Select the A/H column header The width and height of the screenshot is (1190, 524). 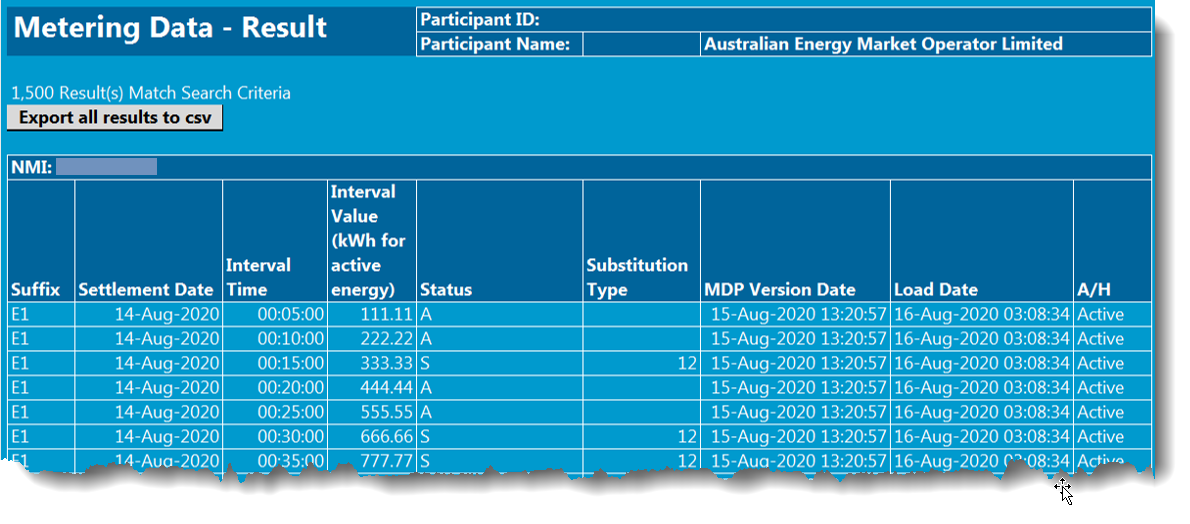tap(1094, 289)
